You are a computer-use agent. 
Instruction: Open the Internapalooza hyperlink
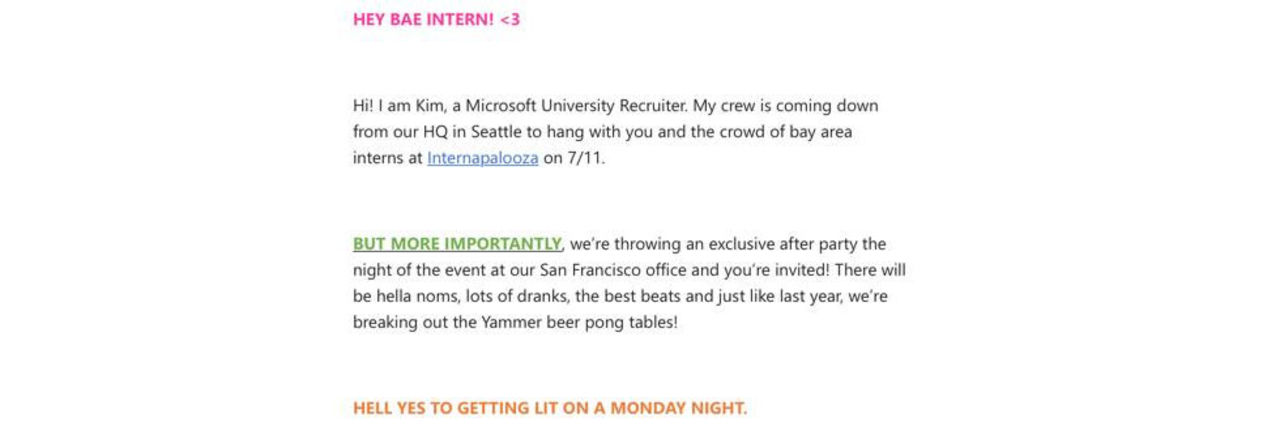[482, 158]
